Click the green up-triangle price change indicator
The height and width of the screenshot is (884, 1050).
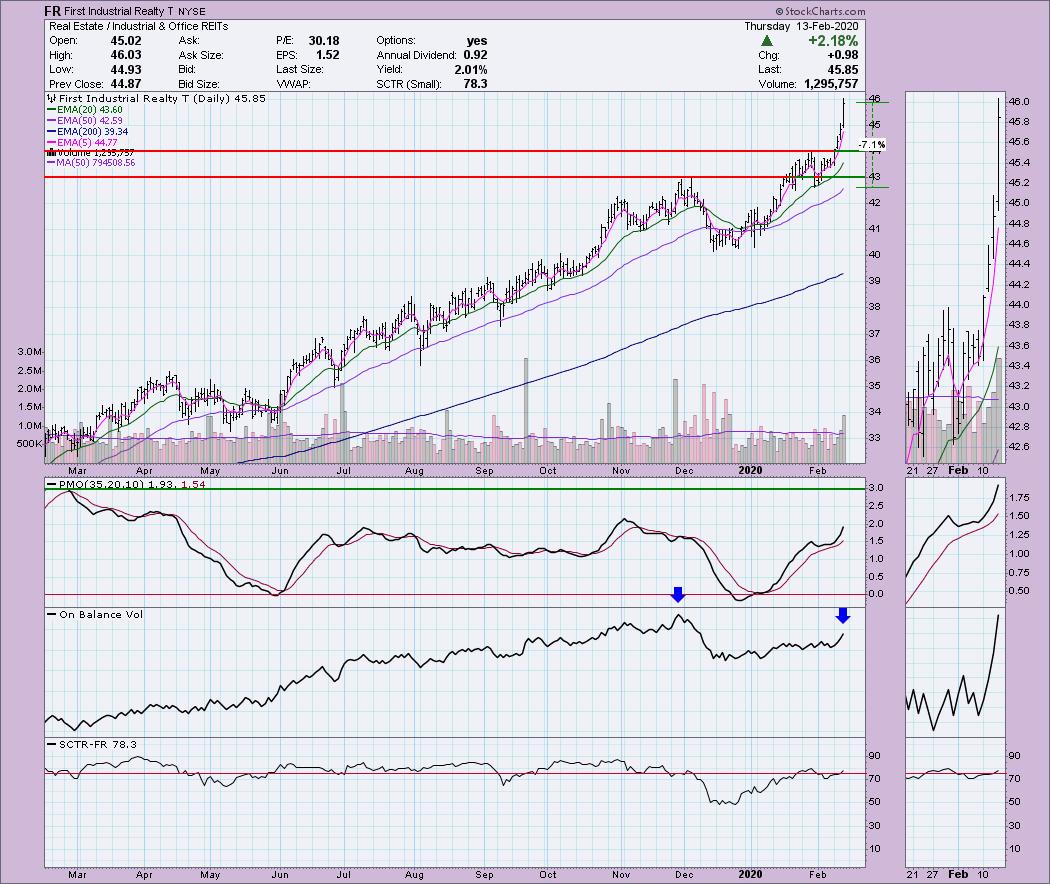[x=767, y=41]
